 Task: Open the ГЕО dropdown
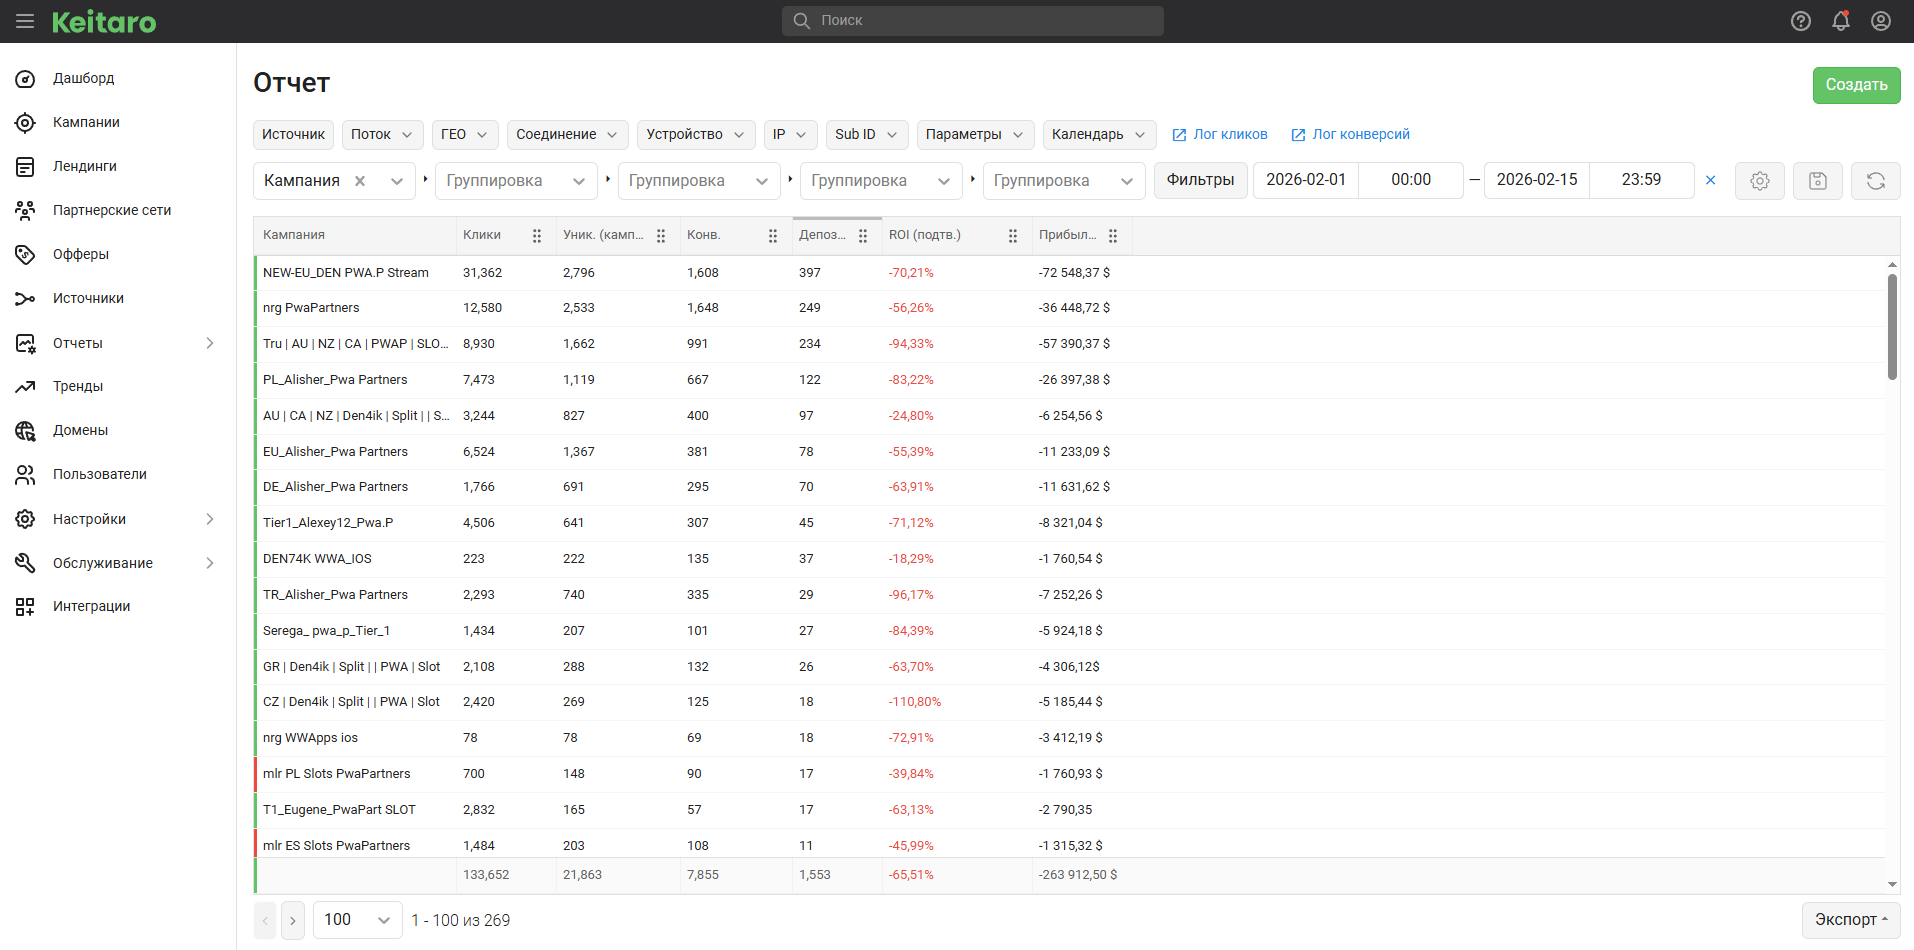click(465, 134)
